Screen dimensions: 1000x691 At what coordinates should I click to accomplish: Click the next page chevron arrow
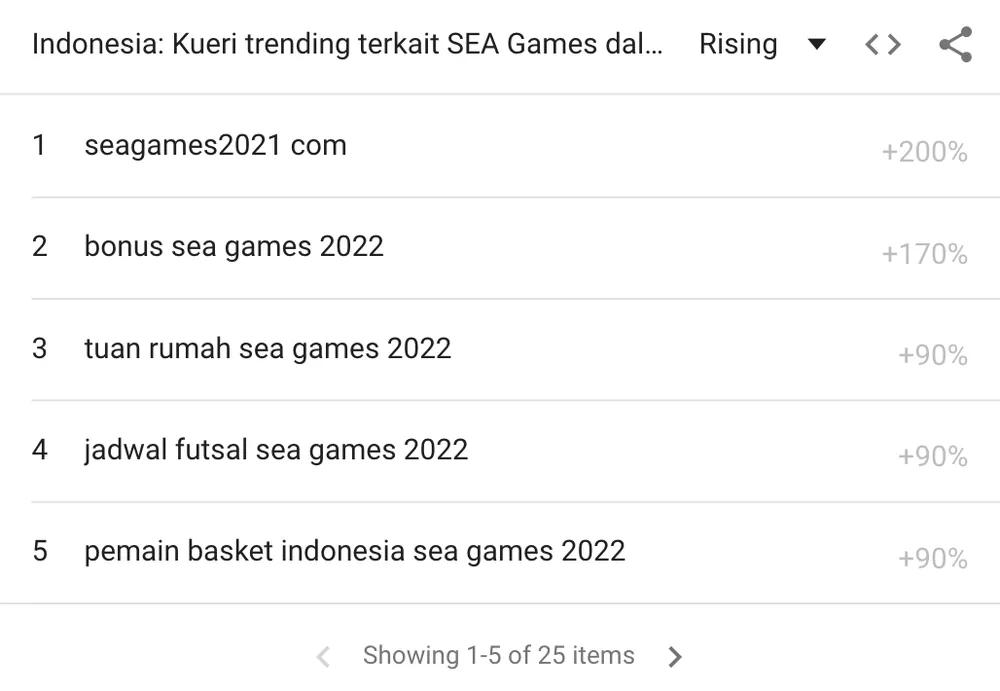pyautogui.click(x=675, y=656)
